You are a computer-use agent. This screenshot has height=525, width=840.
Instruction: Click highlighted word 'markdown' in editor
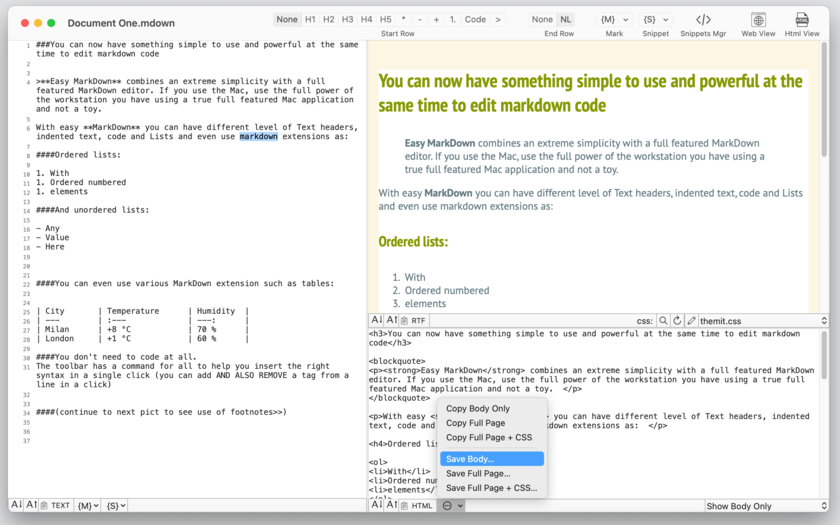(258, 136)
